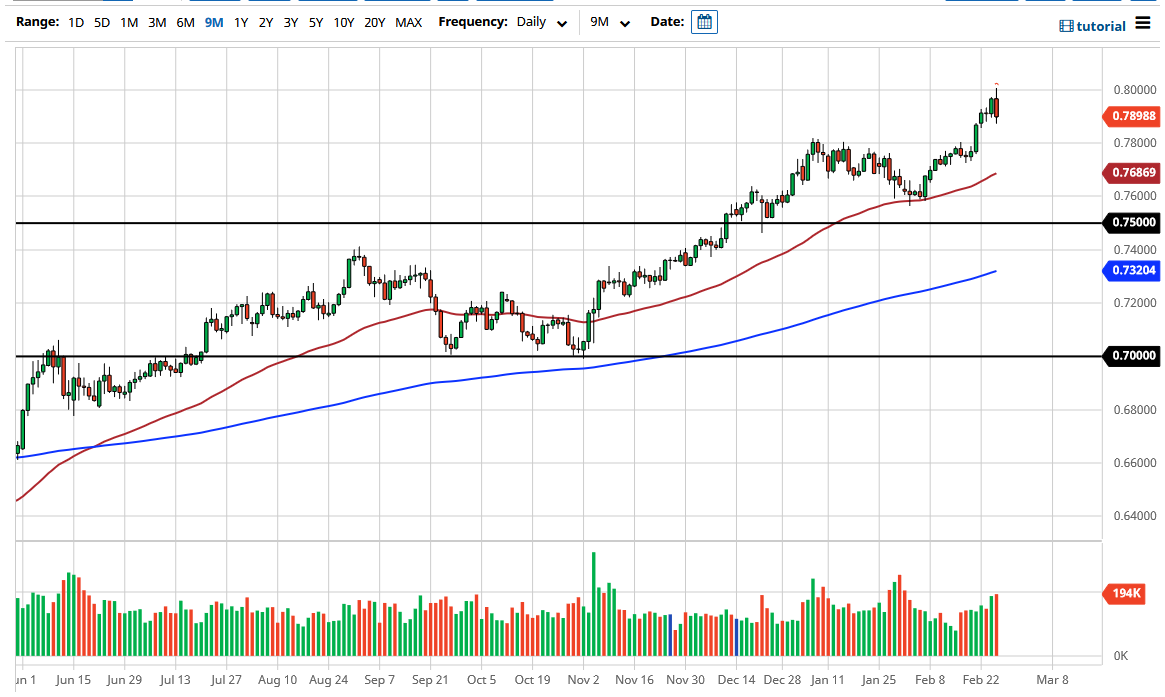
Task: Select the 5D range
Action: [x=101, y=21]
